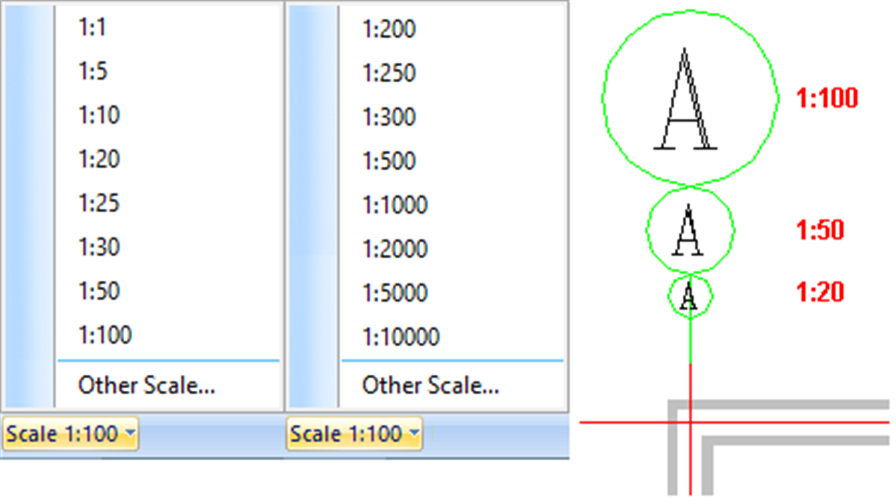896x504 pixels.
Task: Click the red 1:20 label beside bubble
Action: pos(821,292)
